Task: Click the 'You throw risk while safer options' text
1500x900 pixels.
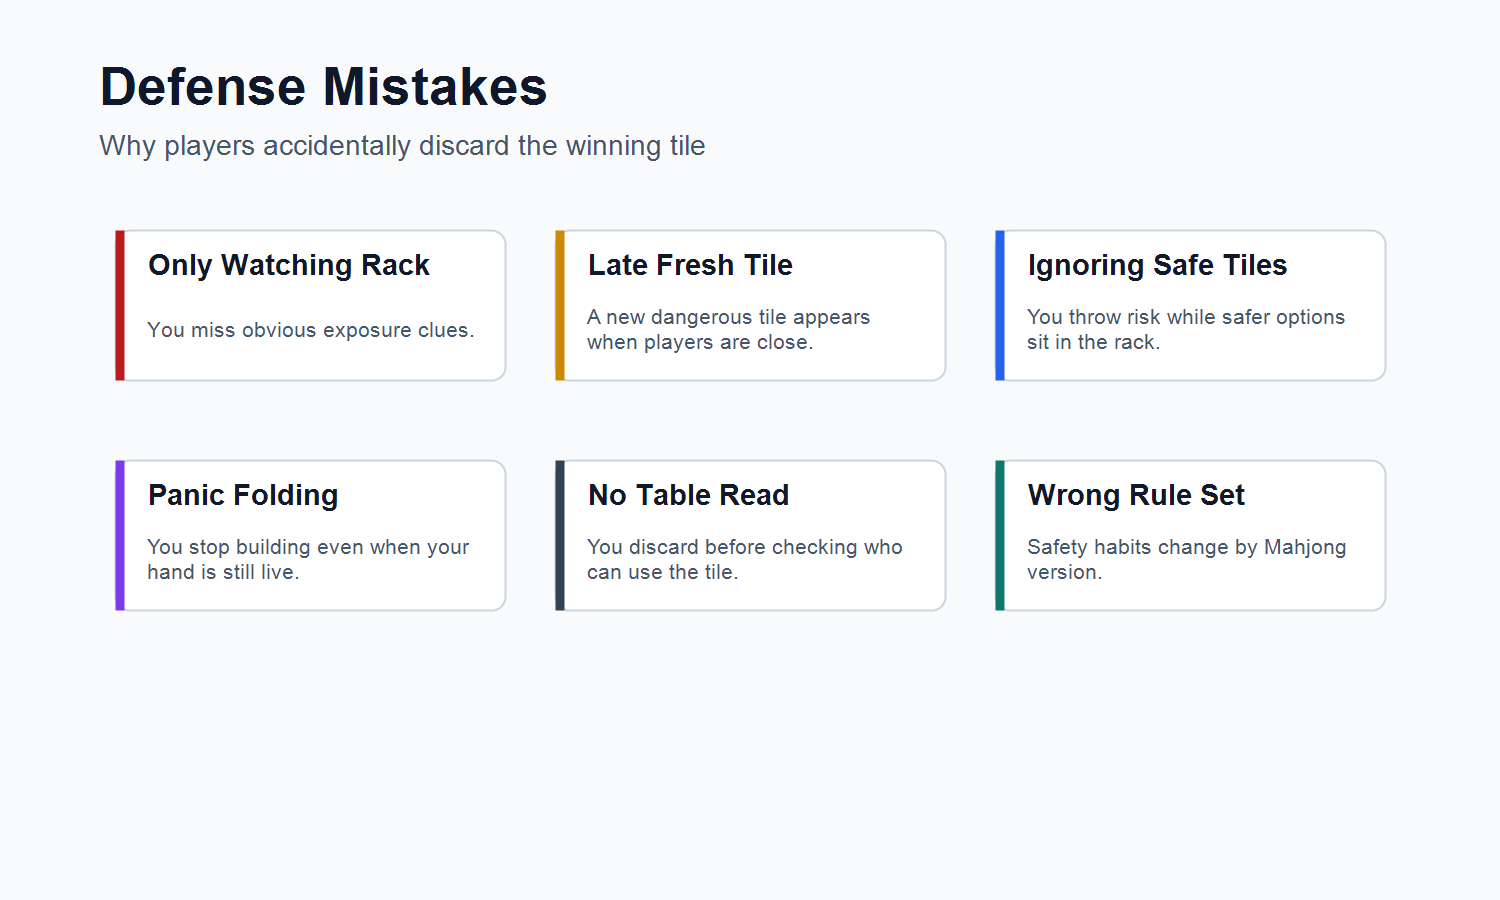Action: (x=1186, y=317)
